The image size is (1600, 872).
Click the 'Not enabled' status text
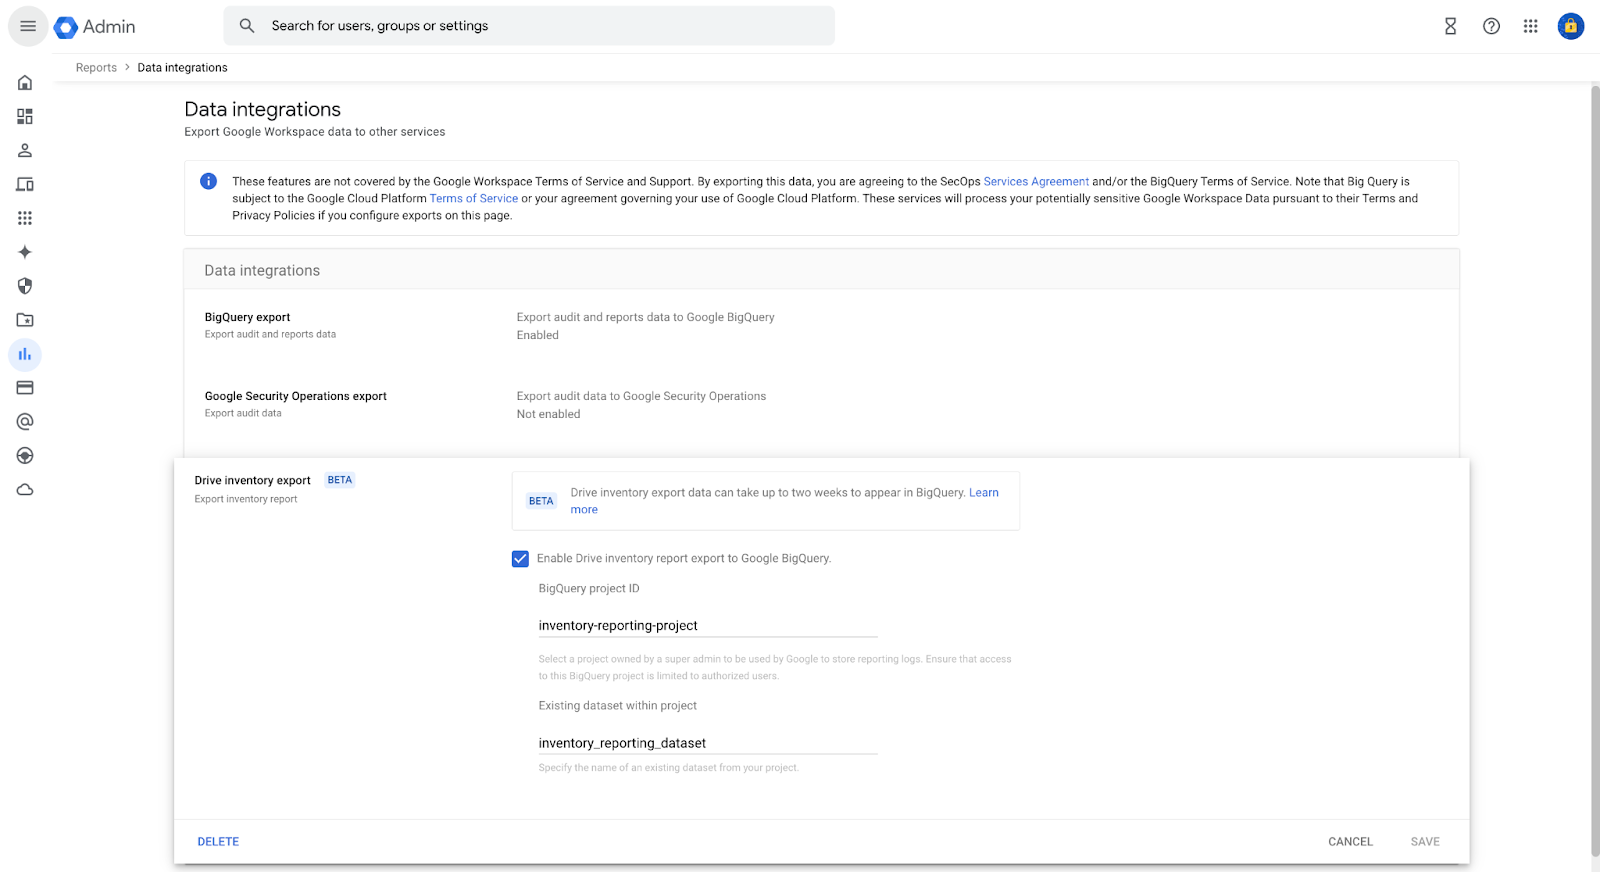pos(548,414)
